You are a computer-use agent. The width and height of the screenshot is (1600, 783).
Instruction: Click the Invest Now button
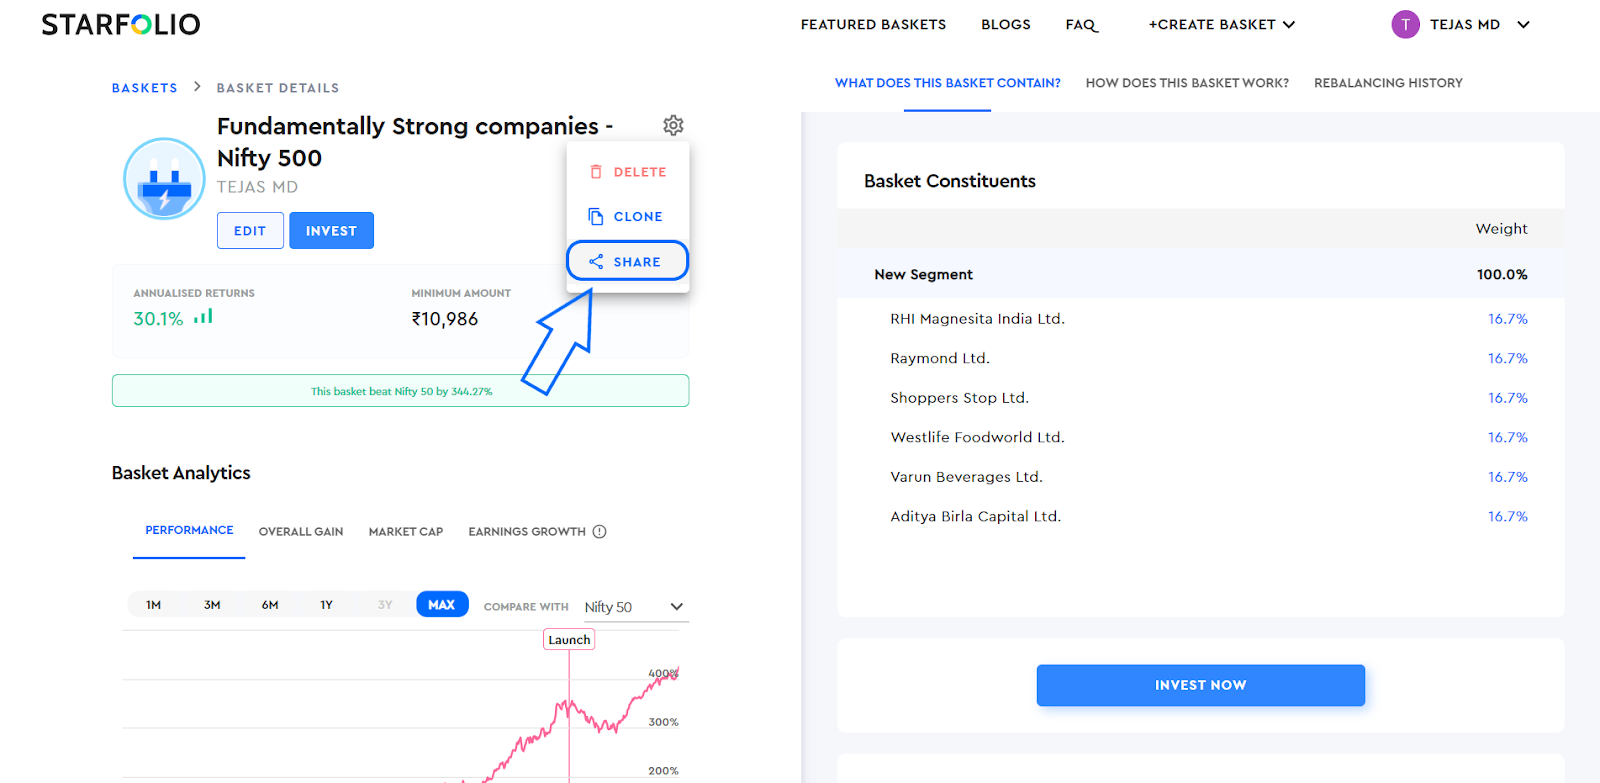1200,685
